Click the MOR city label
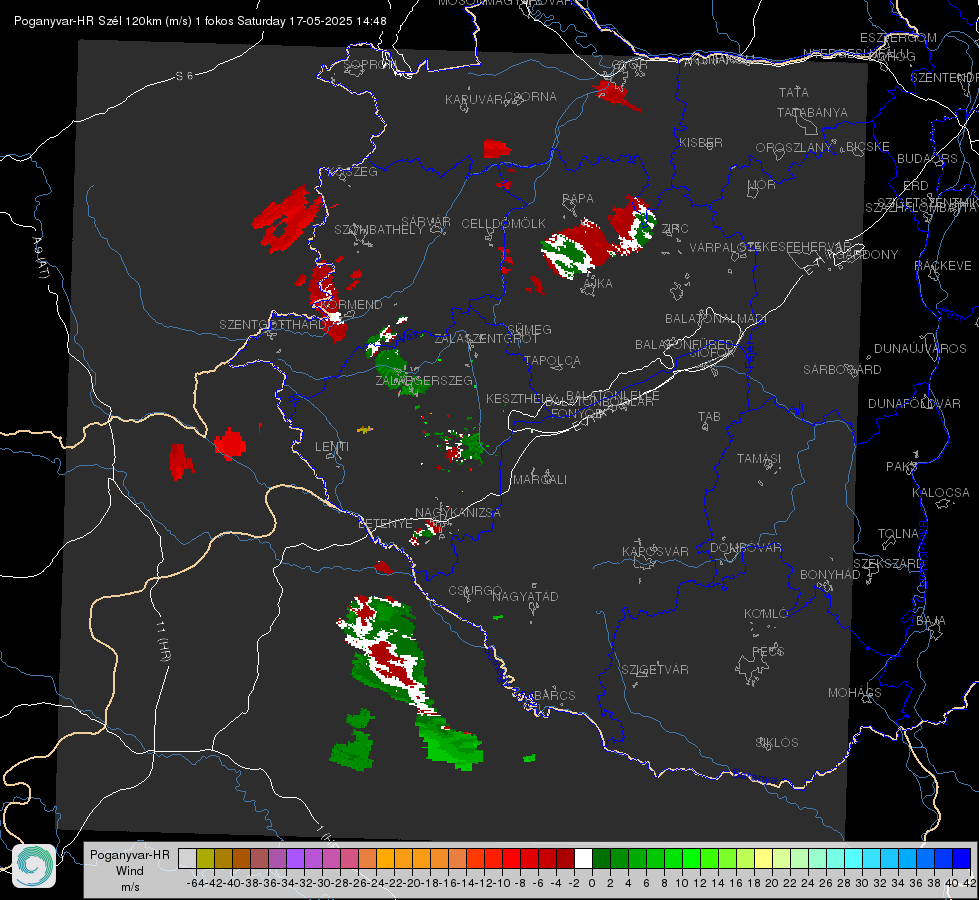 (761, 185)
